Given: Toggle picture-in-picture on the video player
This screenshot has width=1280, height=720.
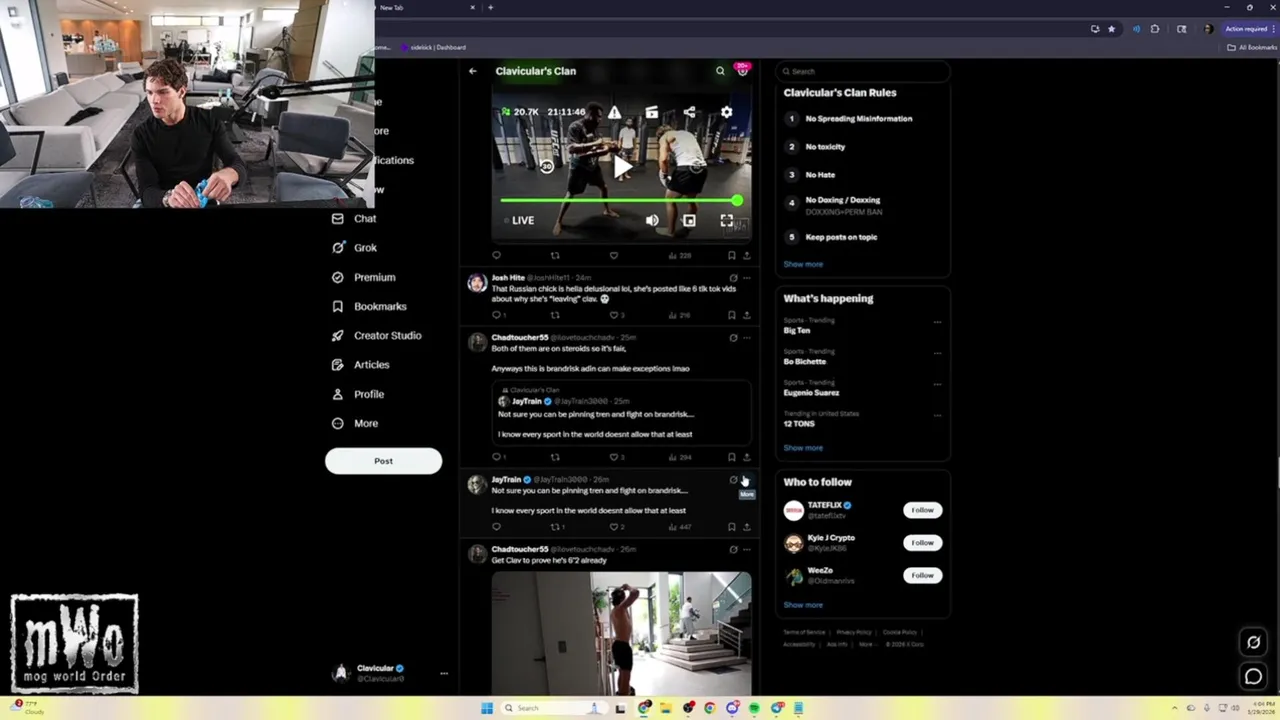Looking at the screenshot, I should [689, 220].
